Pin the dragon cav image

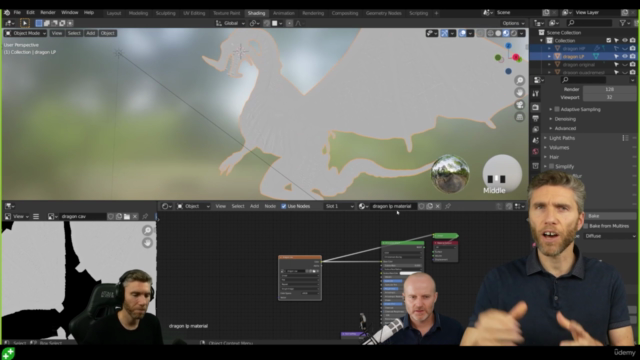(x=145, y=216)
